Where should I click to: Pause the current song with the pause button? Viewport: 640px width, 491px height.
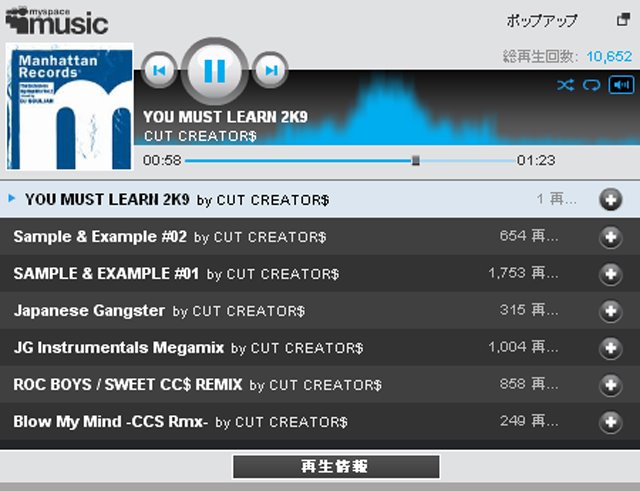coord(215,71)
